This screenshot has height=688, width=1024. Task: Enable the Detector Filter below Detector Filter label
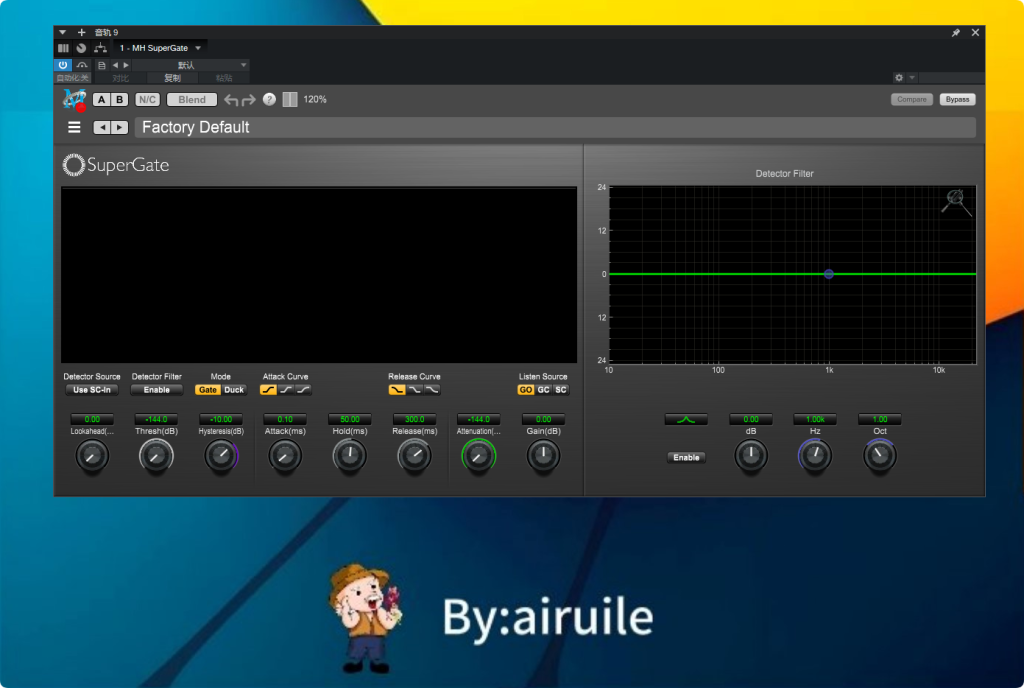point(157,390)
